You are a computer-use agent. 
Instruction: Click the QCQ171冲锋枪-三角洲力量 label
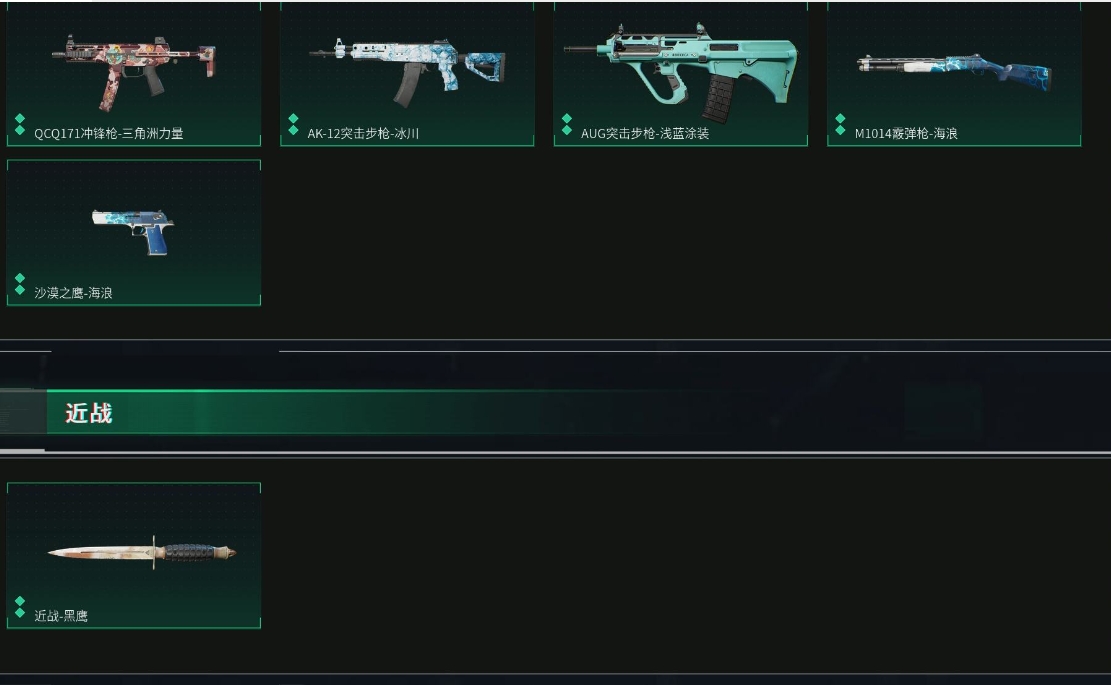pos(109,133)
